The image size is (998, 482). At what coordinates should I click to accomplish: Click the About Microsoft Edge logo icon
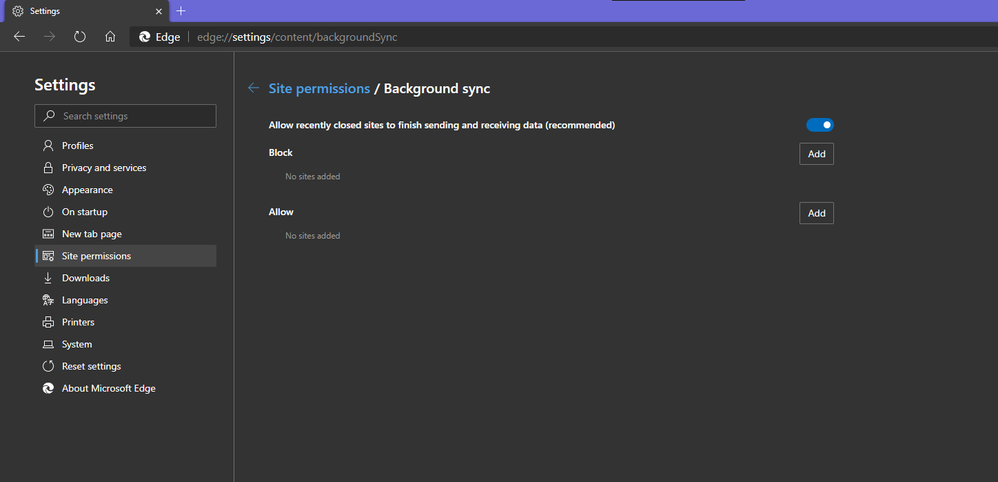click(48, 388)
